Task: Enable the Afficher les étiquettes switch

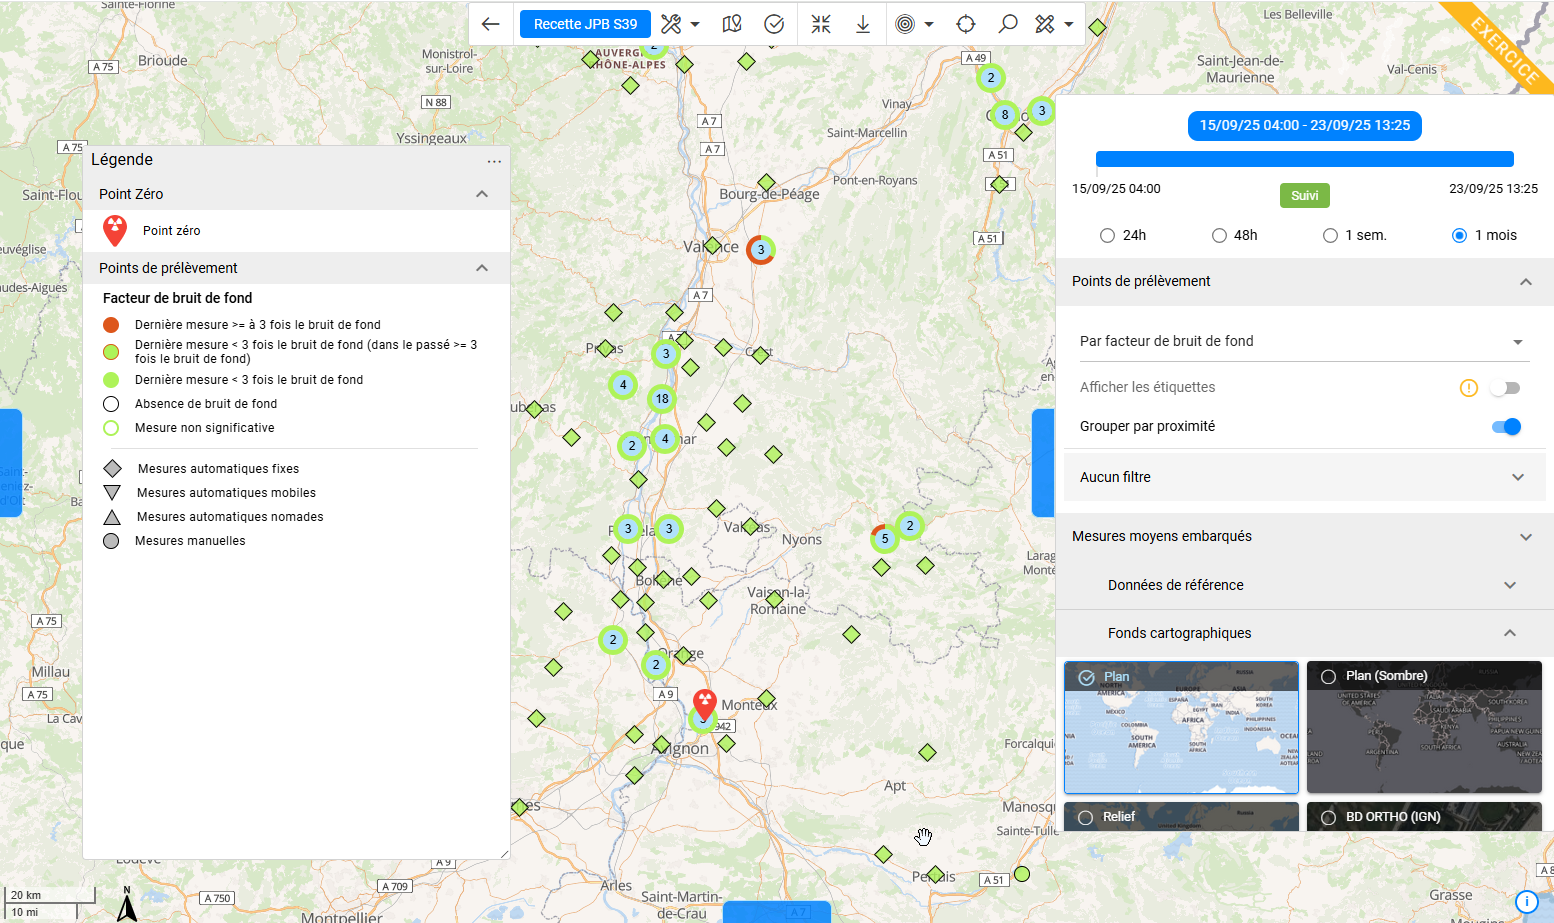Action: [x=1505, y=388]
